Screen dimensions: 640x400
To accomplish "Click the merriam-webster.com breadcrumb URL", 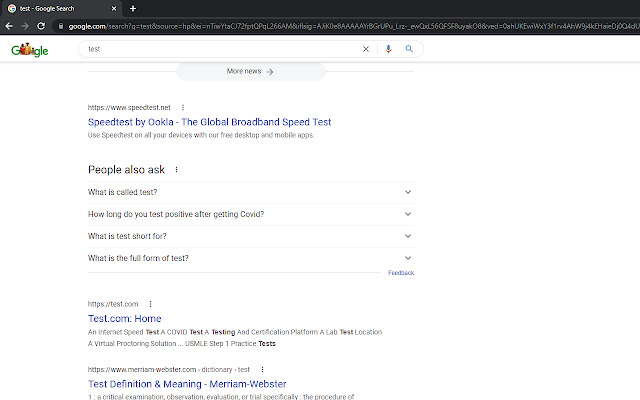I will (x=169, y=369).
